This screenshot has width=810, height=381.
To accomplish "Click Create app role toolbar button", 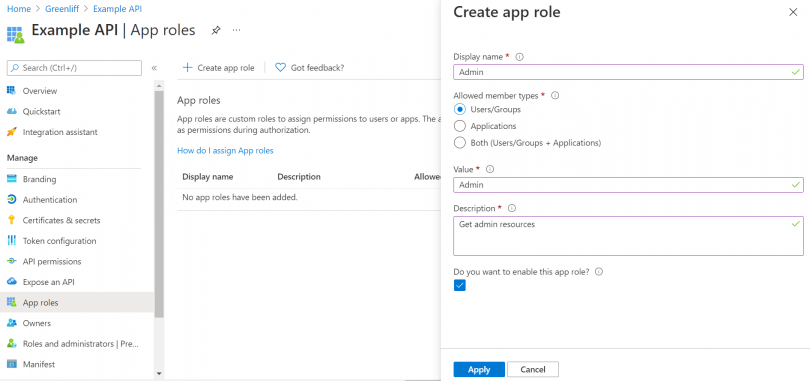I will tap(219, 68).
